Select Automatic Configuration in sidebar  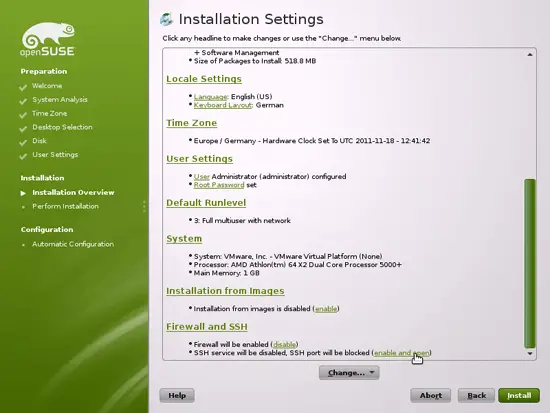[73, 244]
